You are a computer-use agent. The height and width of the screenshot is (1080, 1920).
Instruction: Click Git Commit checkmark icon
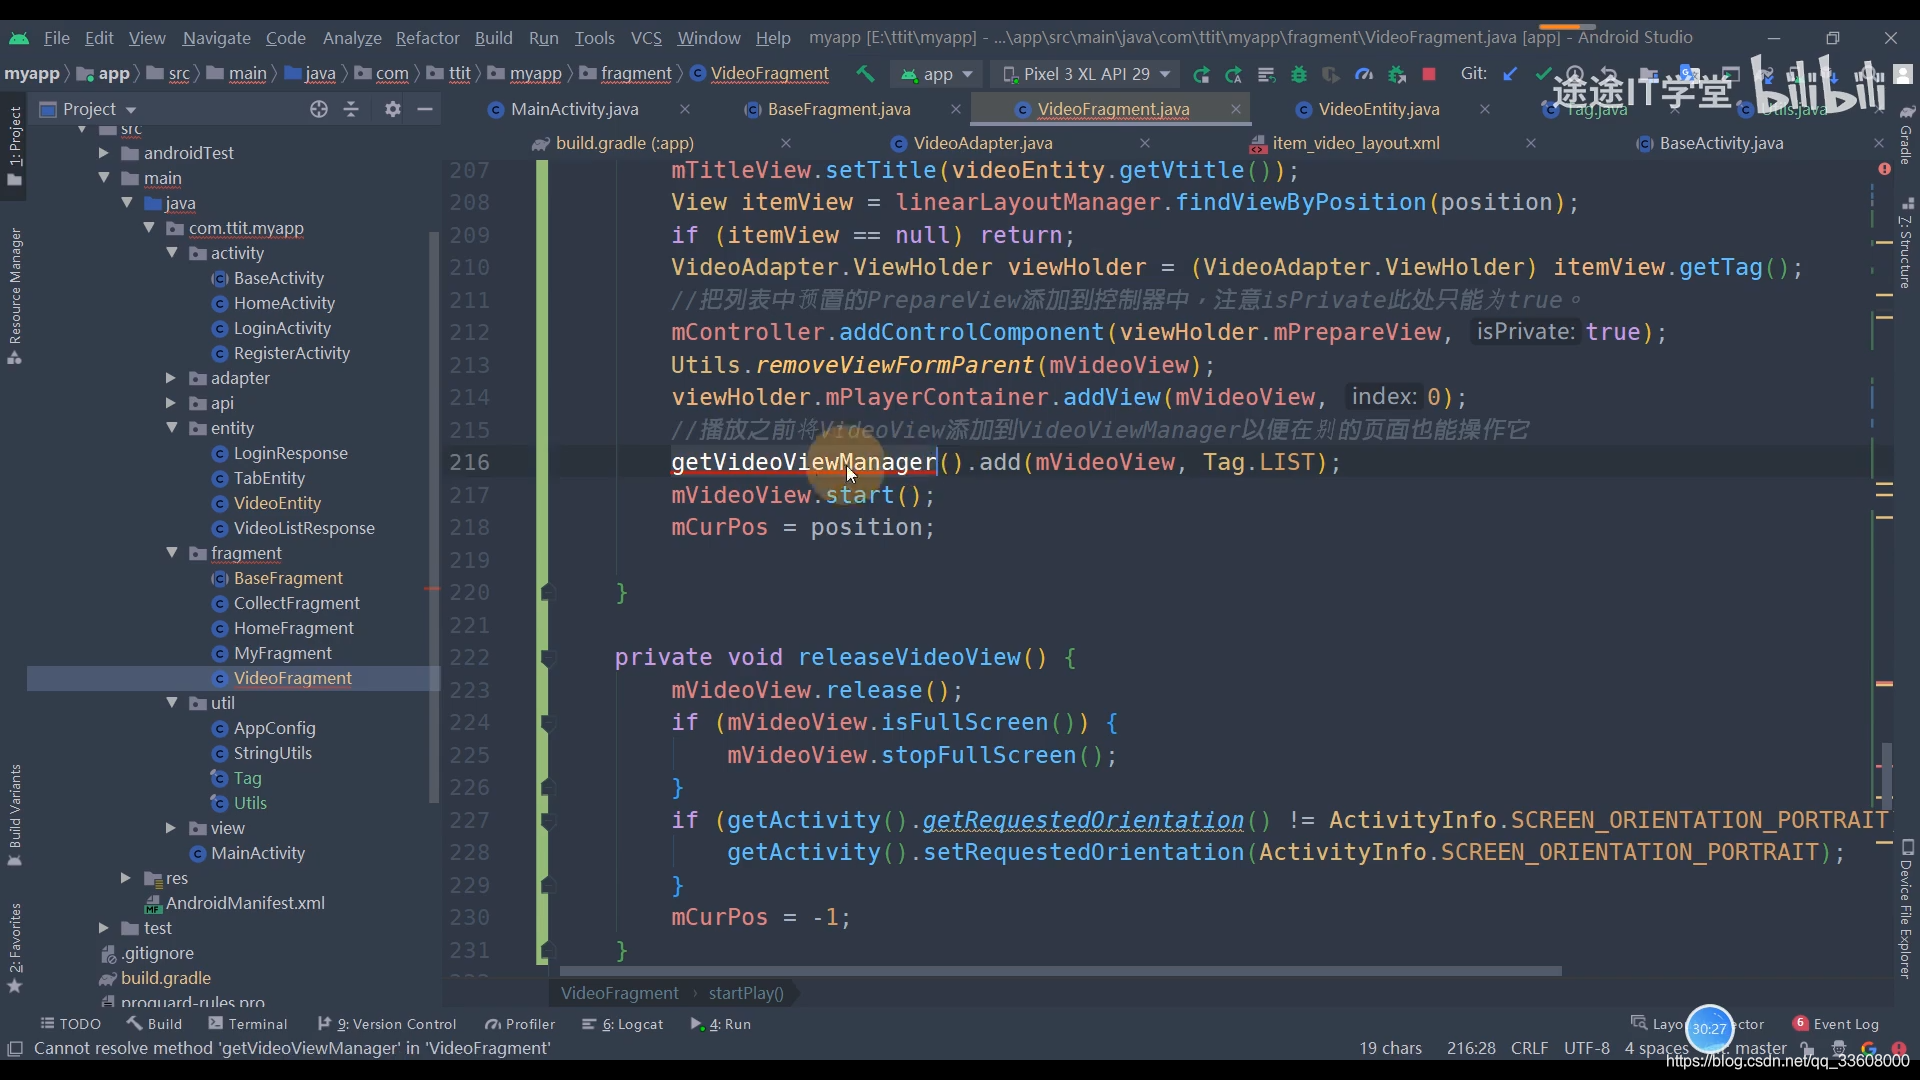click(1543, 74)
